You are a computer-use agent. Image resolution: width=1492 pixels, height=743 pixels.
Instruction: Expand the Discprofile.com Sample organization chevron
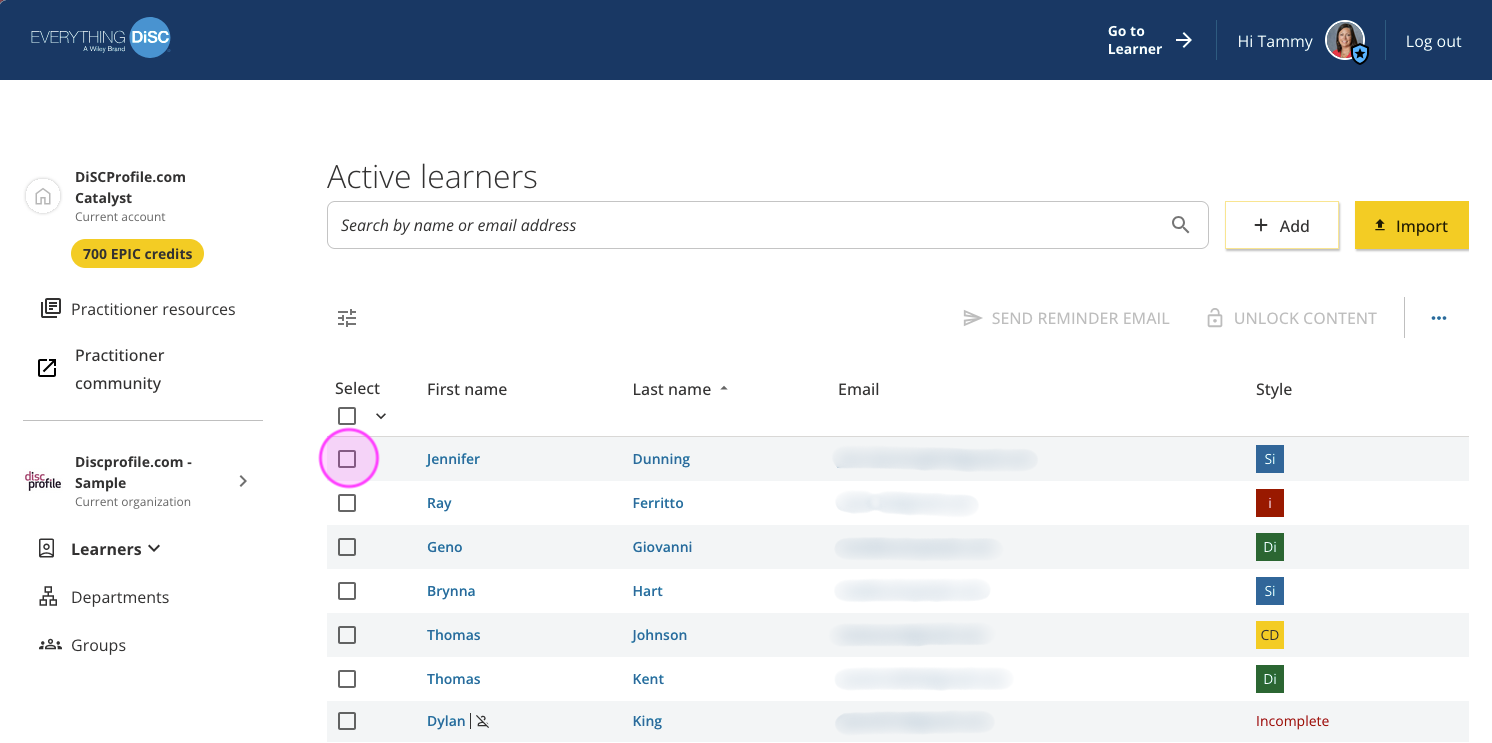pos(243,481)
